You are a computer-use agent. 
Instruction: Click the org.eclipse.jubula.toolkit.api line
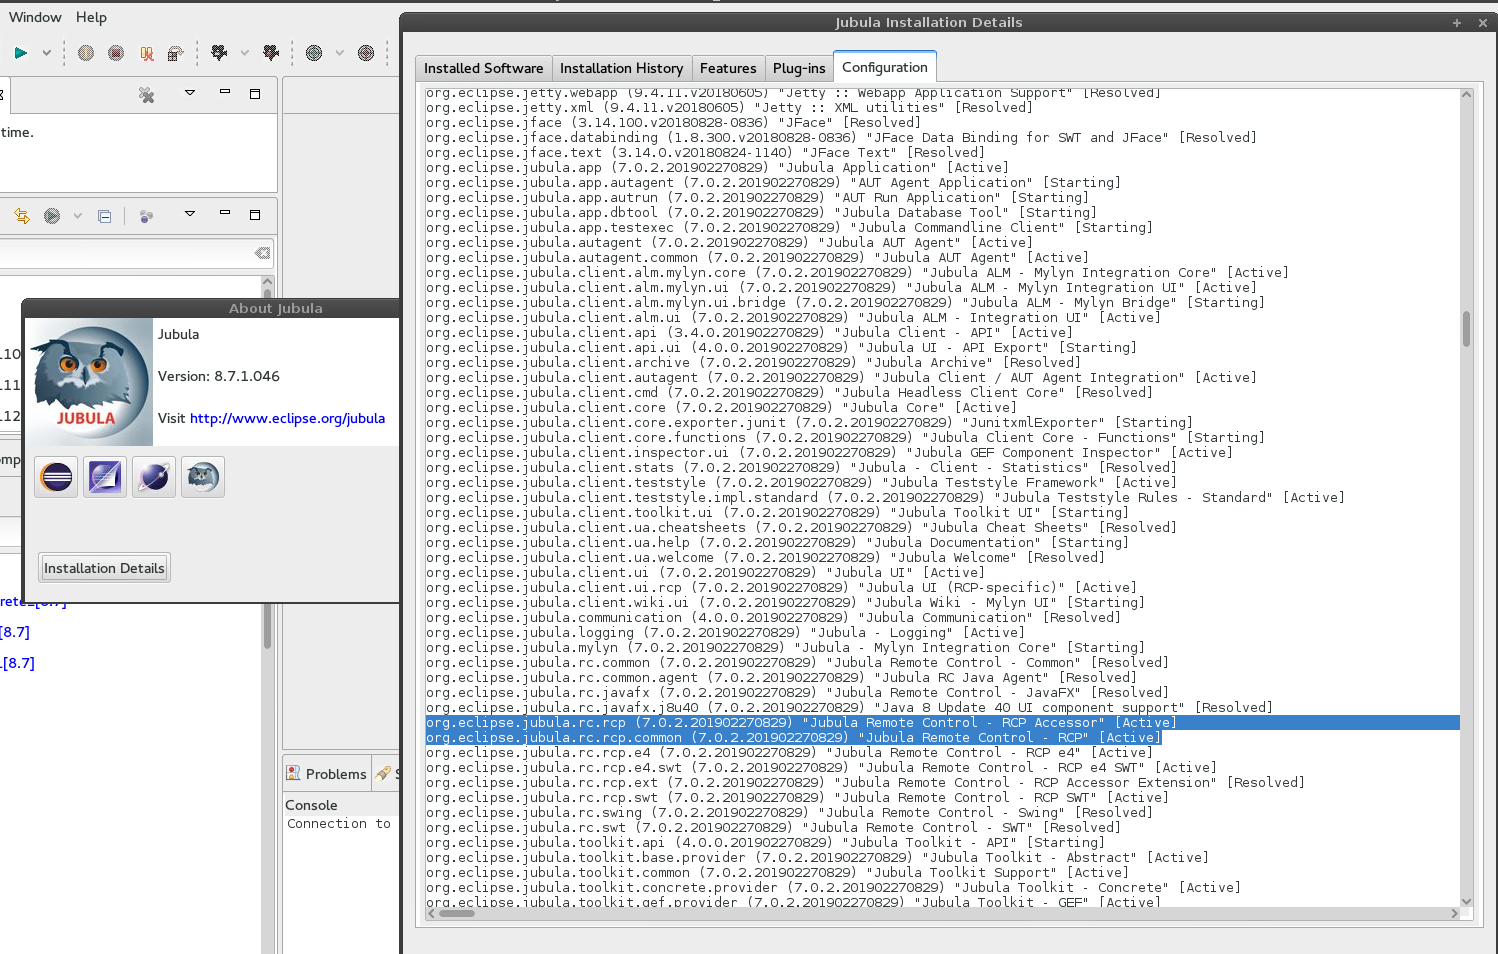point(765,843)
